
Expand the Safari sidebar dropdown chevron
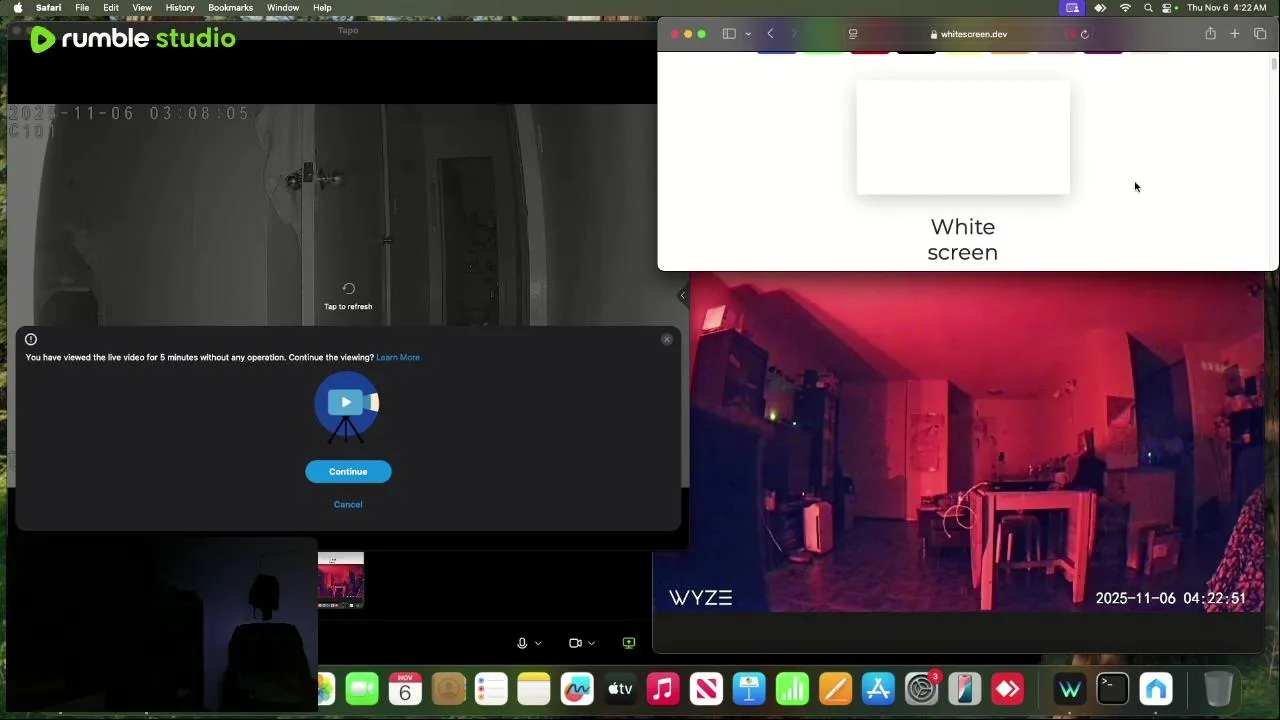point(748,34)
